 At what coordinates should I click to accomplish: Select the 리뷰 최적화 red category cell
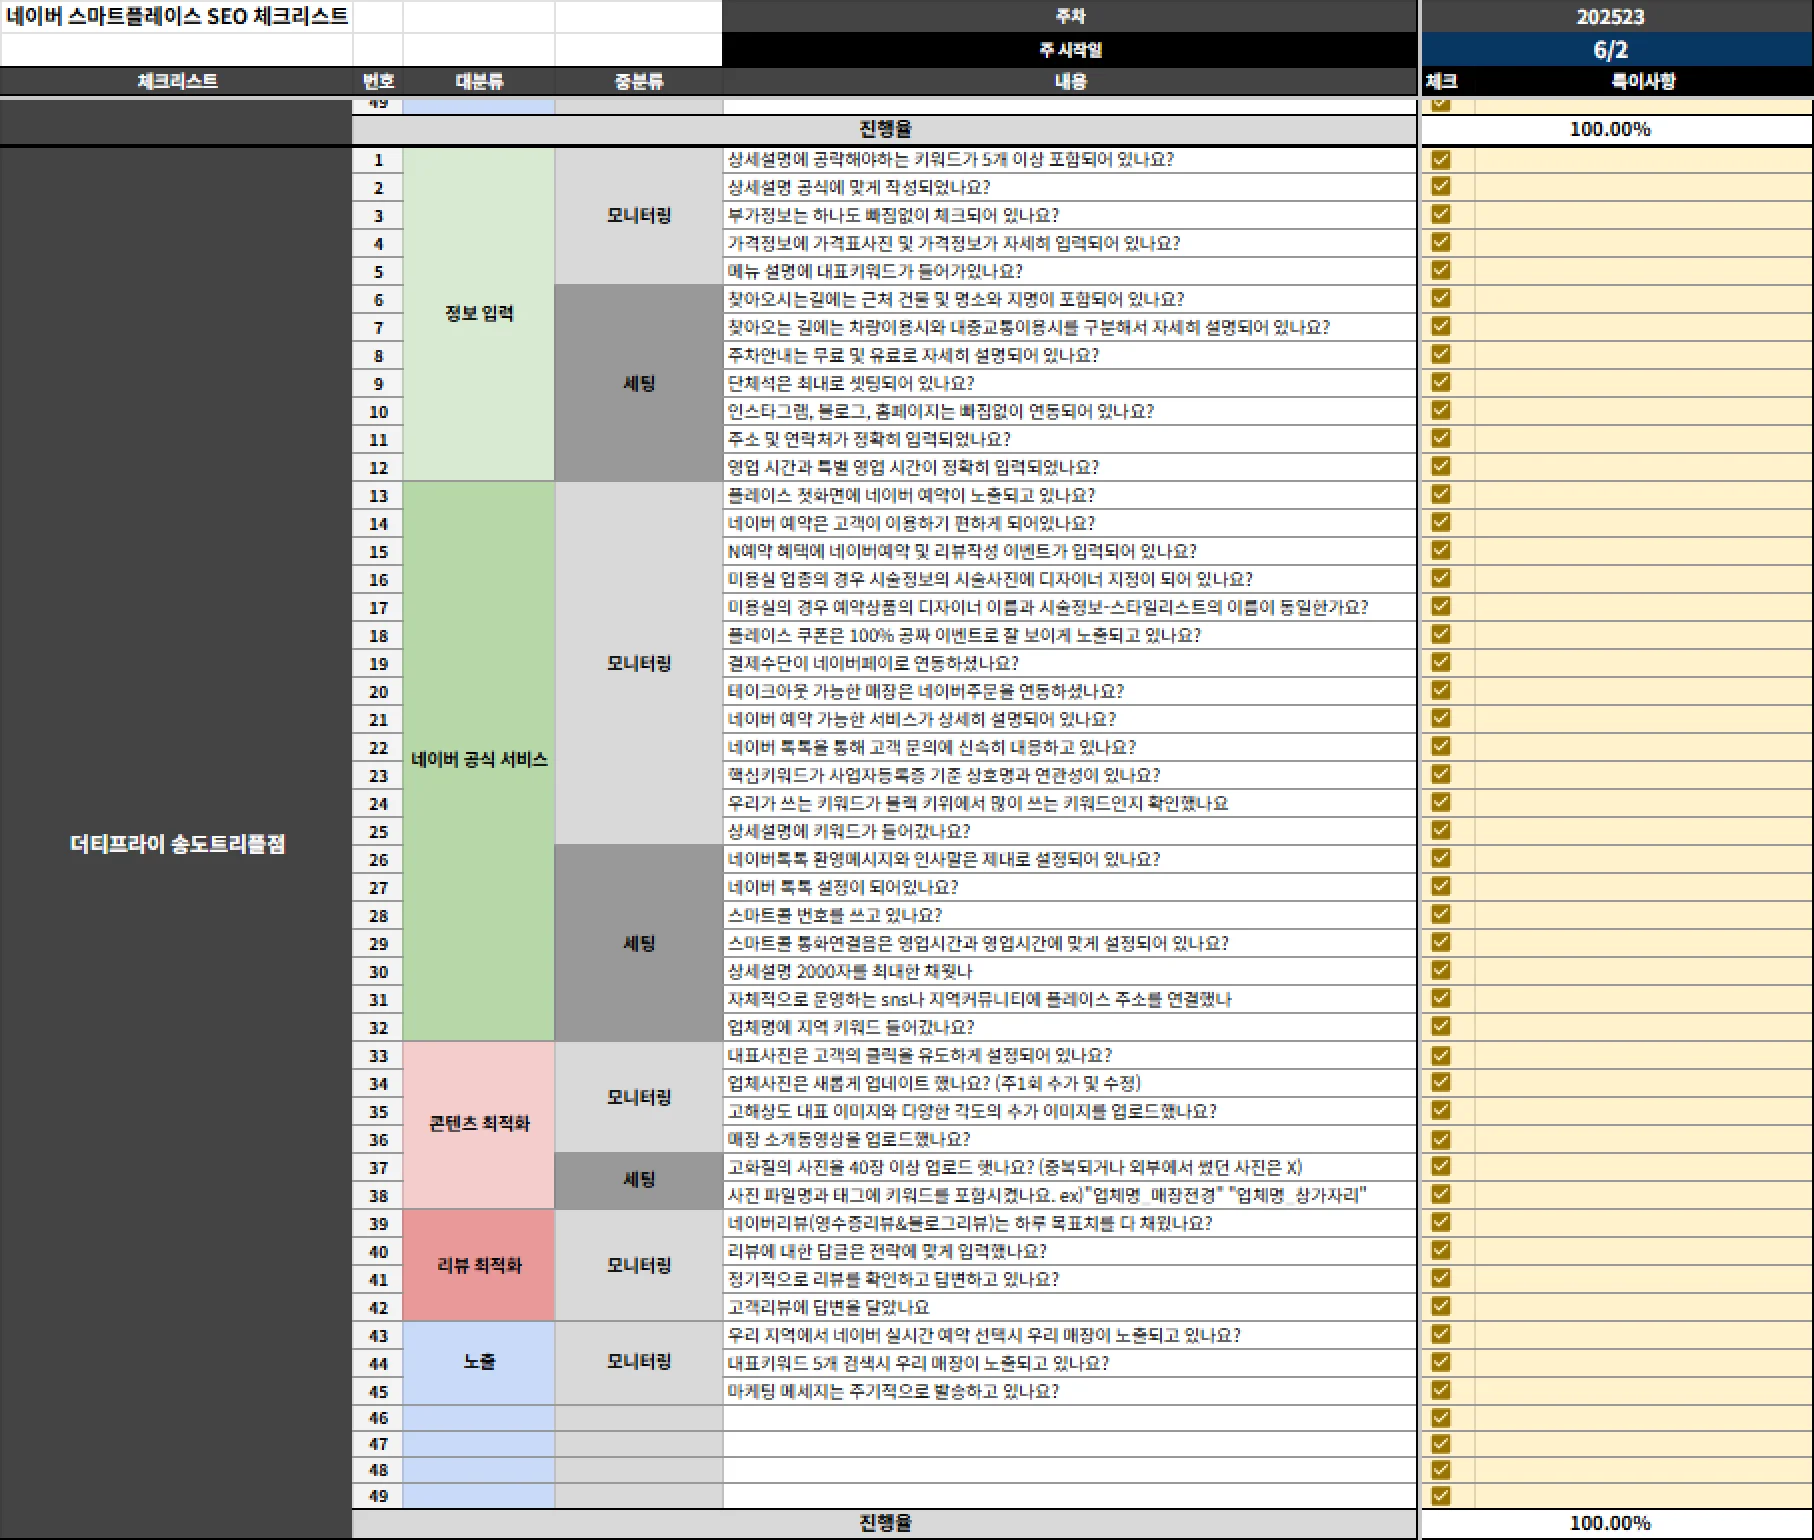click(x=479, y=1265)
